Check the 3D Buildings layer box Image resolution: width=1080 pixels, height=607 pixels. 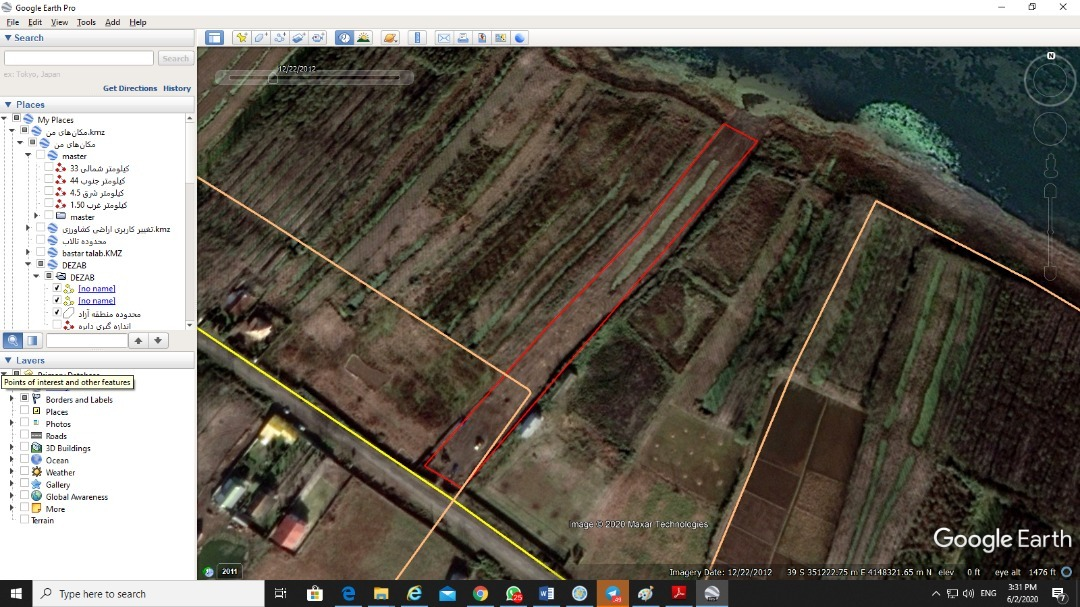(25, 448)
